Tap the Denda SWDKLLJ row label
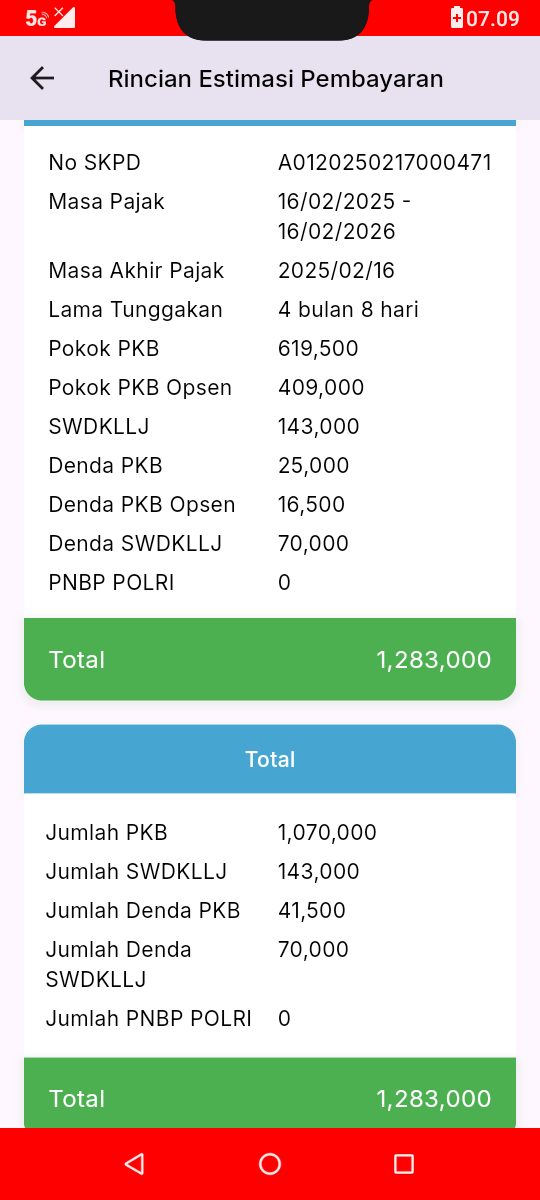 (x=135, y=544)
